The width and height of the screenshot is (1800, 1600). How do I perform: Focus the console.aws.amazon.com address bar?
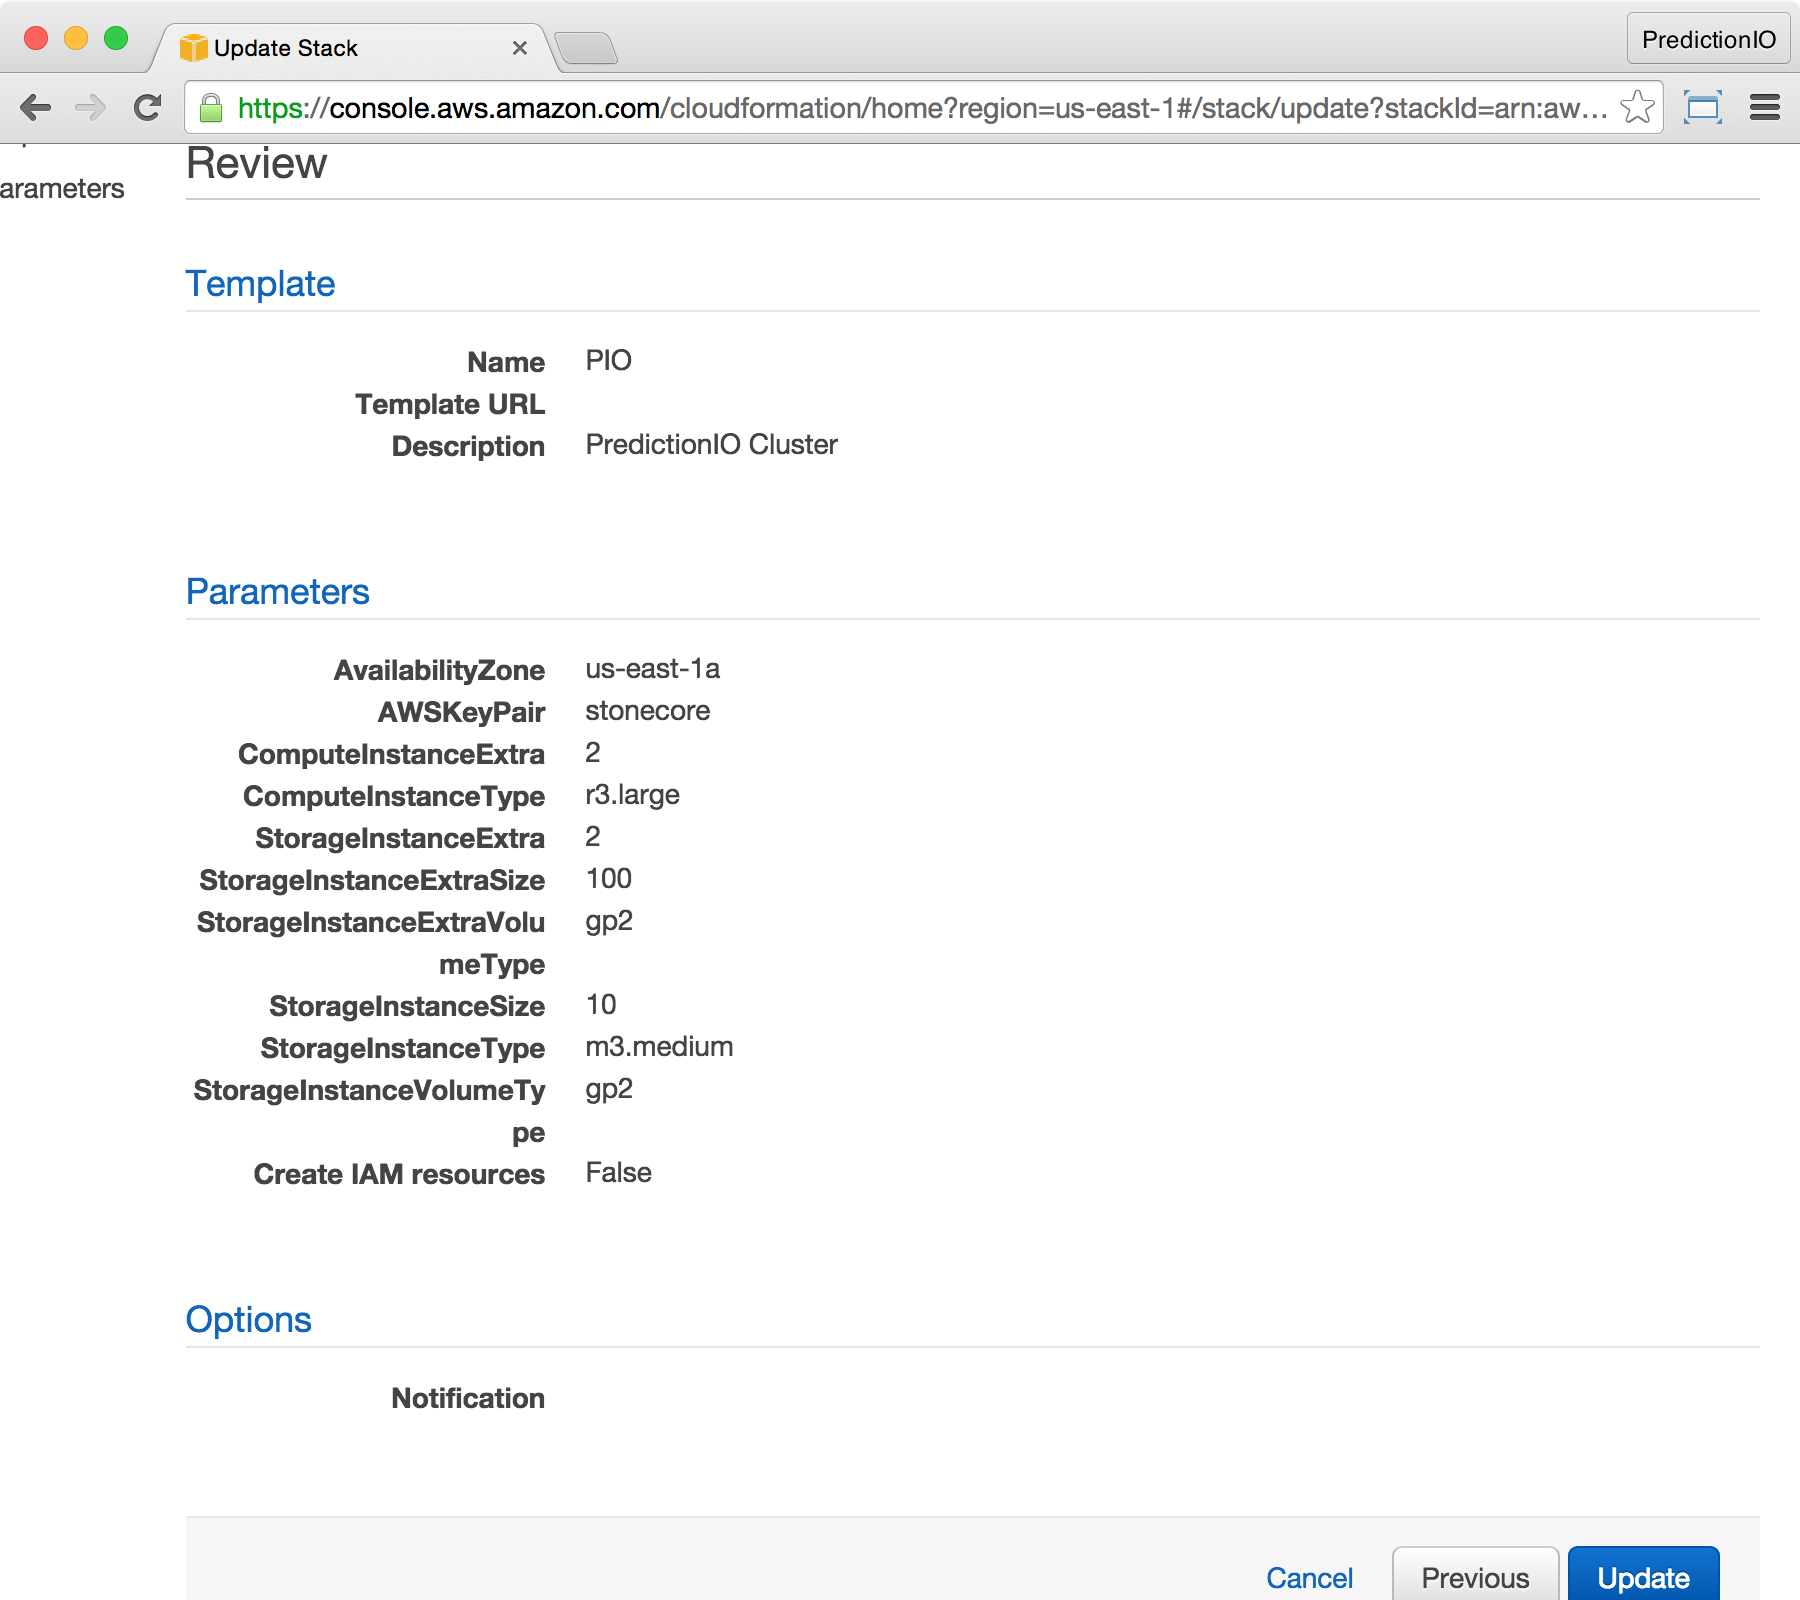pyautogui.click(x=900, y=108)
